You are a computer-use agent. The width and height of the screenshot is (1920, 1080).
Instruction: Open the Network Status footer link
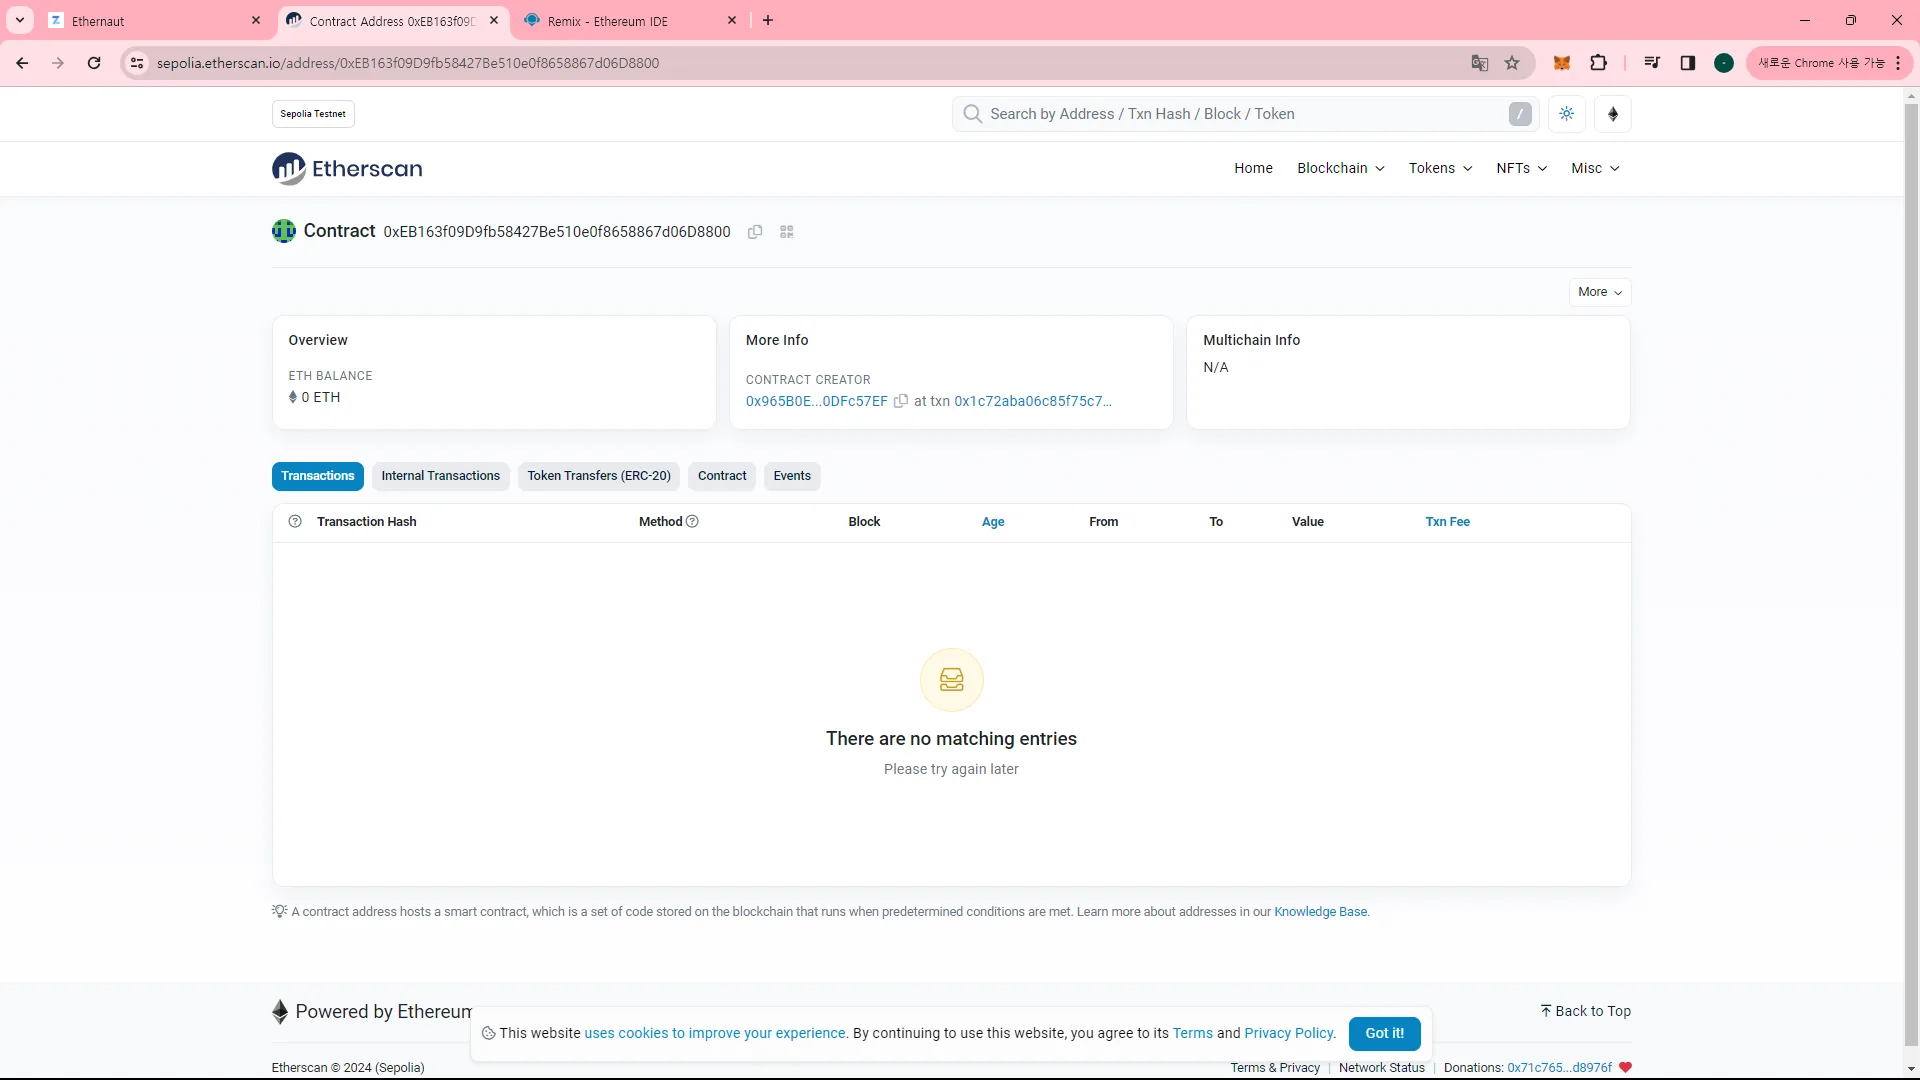point(1382,1068)
